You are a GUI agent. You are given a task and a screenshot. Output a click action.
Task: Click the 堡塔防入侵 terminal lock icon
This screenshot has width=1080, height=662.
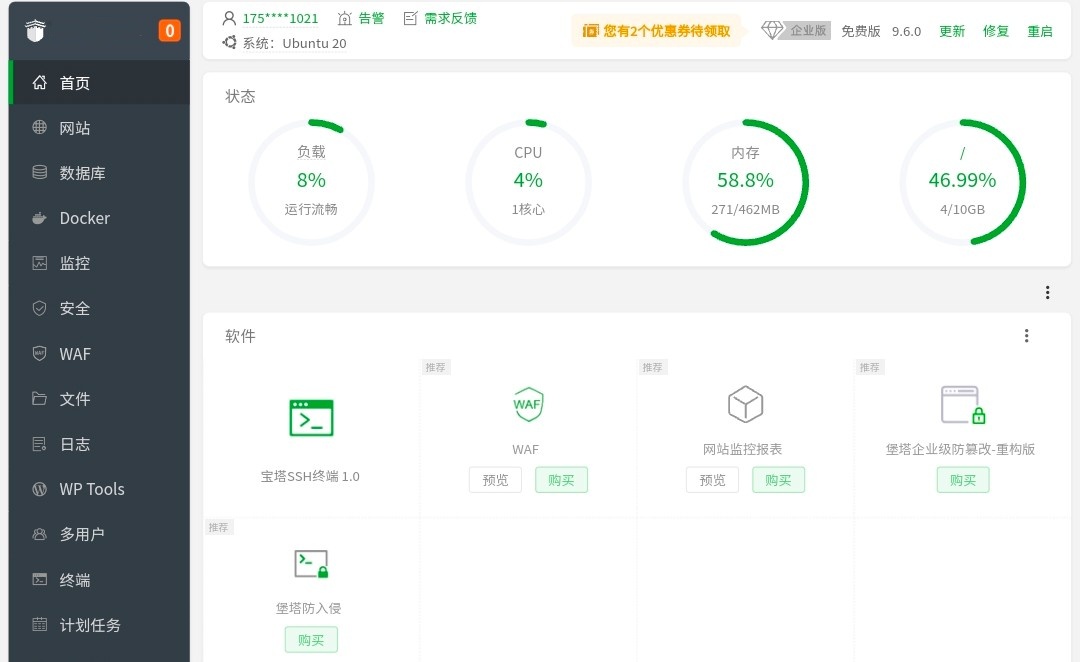(x=311, y=564)
